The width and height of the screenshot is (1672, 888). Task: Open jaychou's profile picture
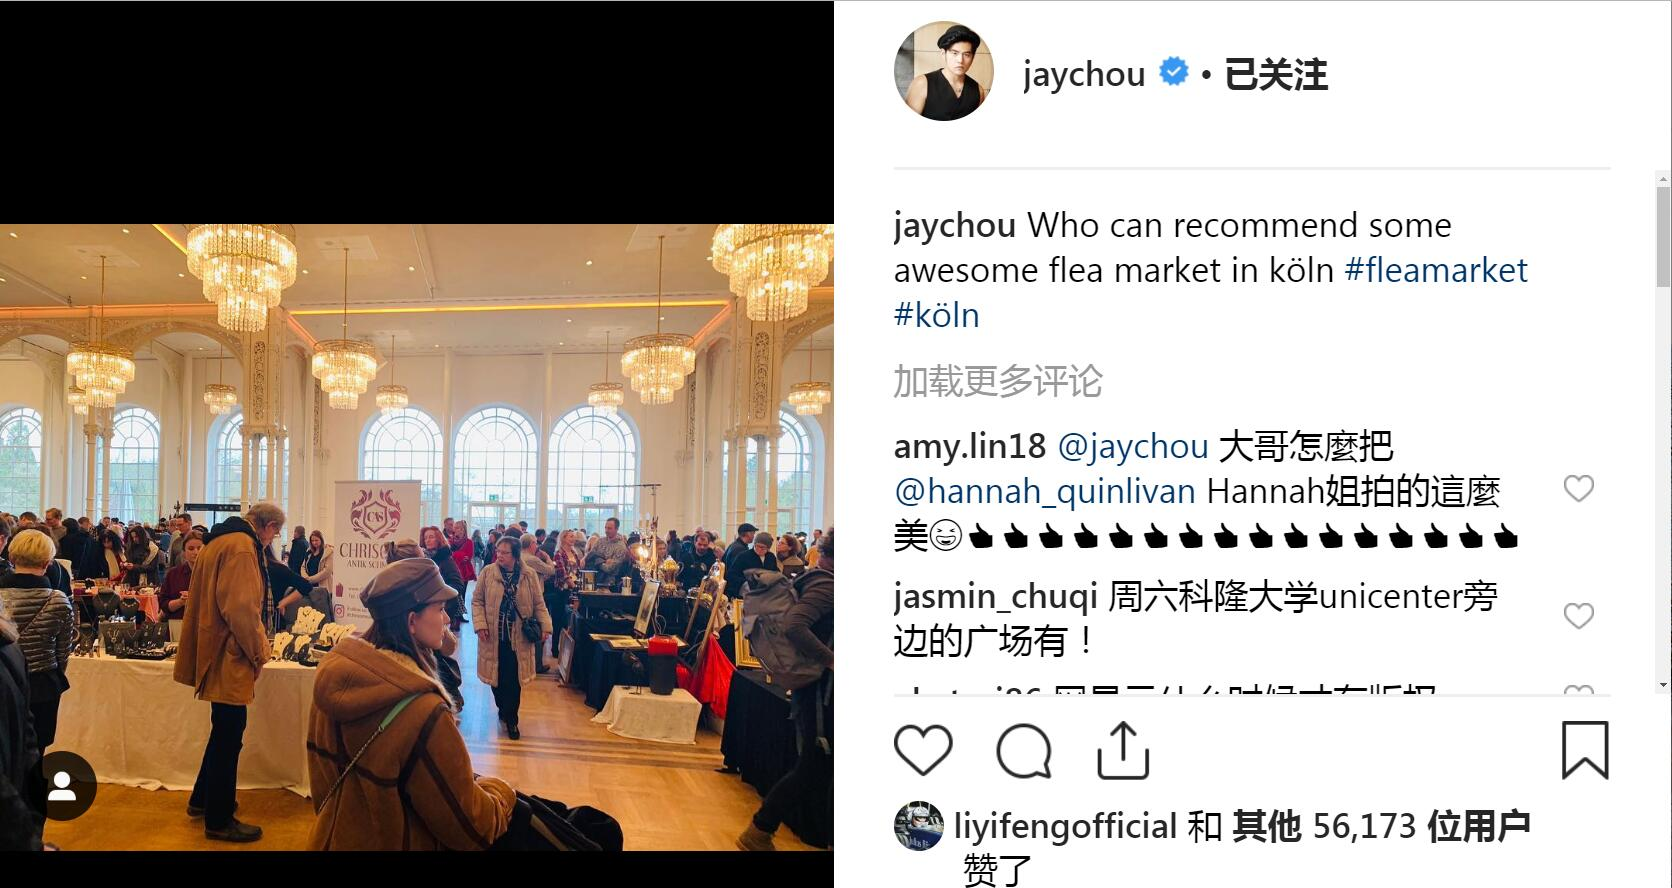click(943, 72)
